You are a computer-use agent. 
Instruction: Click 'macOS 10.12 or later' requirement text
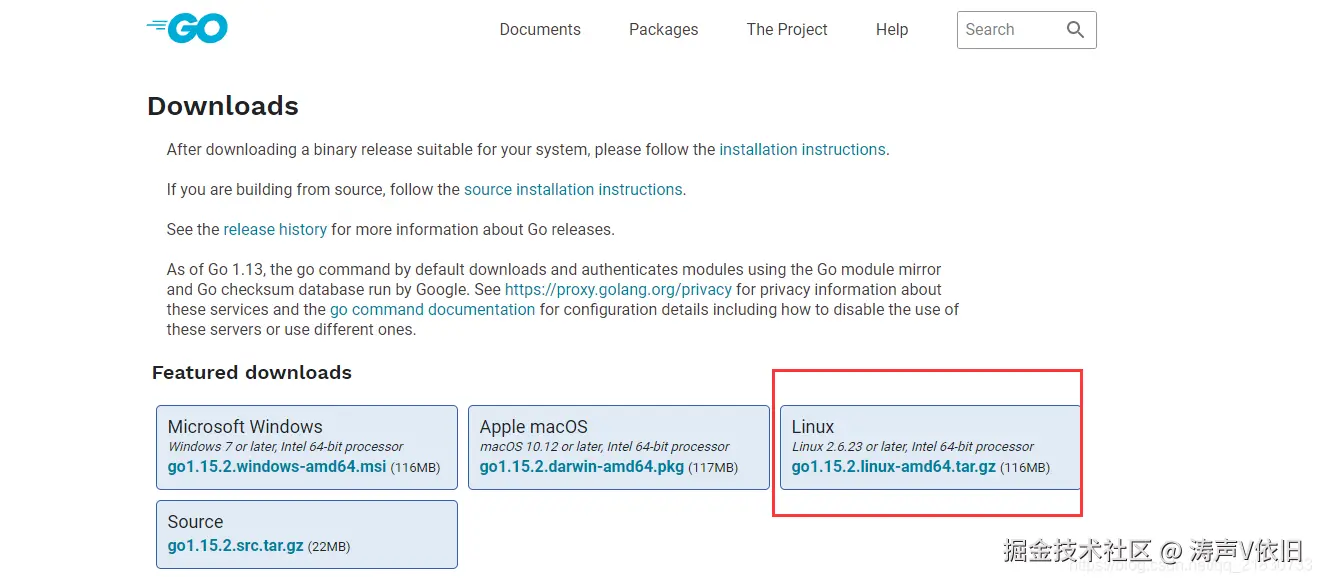click(604, 447)
